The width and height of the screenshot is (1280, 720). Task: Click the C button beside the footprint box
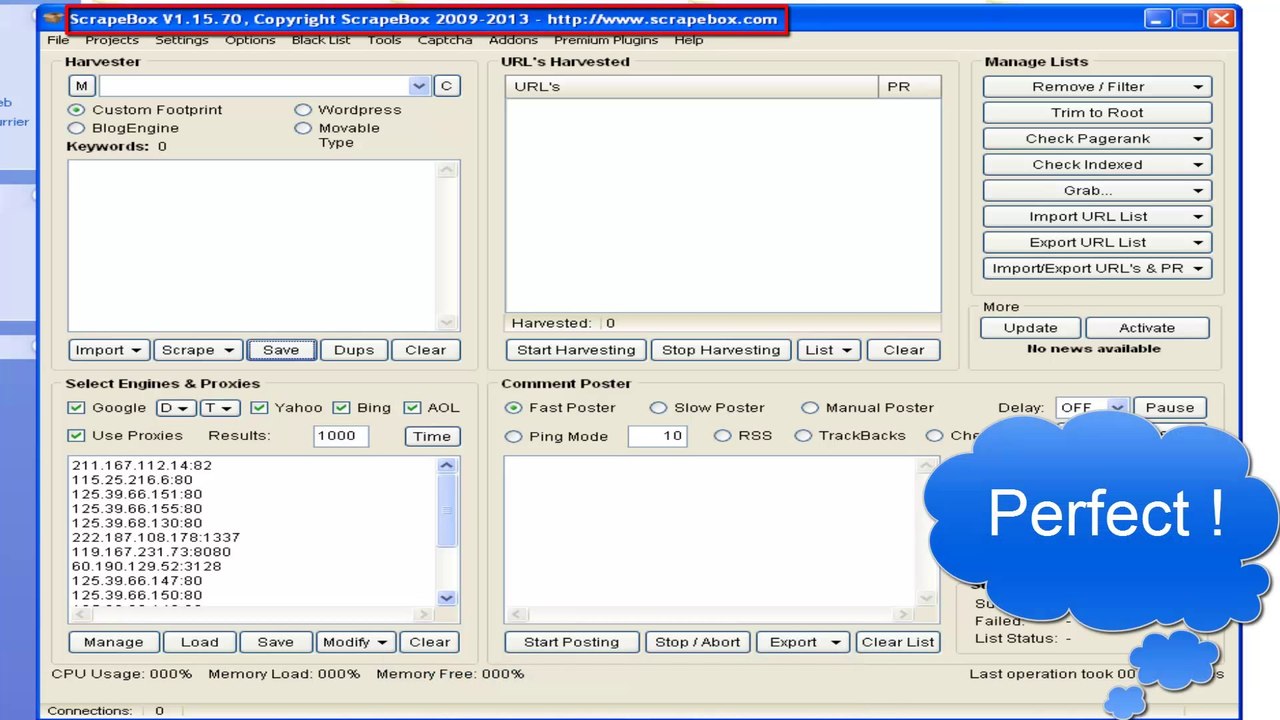(447, 86)
